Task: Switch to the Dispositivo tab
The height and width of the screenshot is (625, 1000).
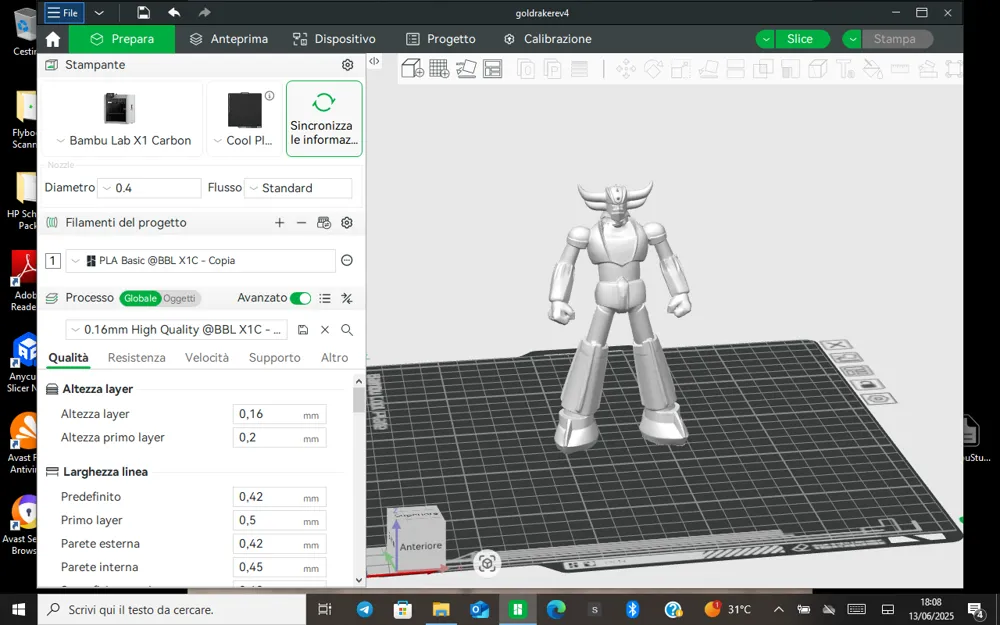Action: (x=334, y=39)
